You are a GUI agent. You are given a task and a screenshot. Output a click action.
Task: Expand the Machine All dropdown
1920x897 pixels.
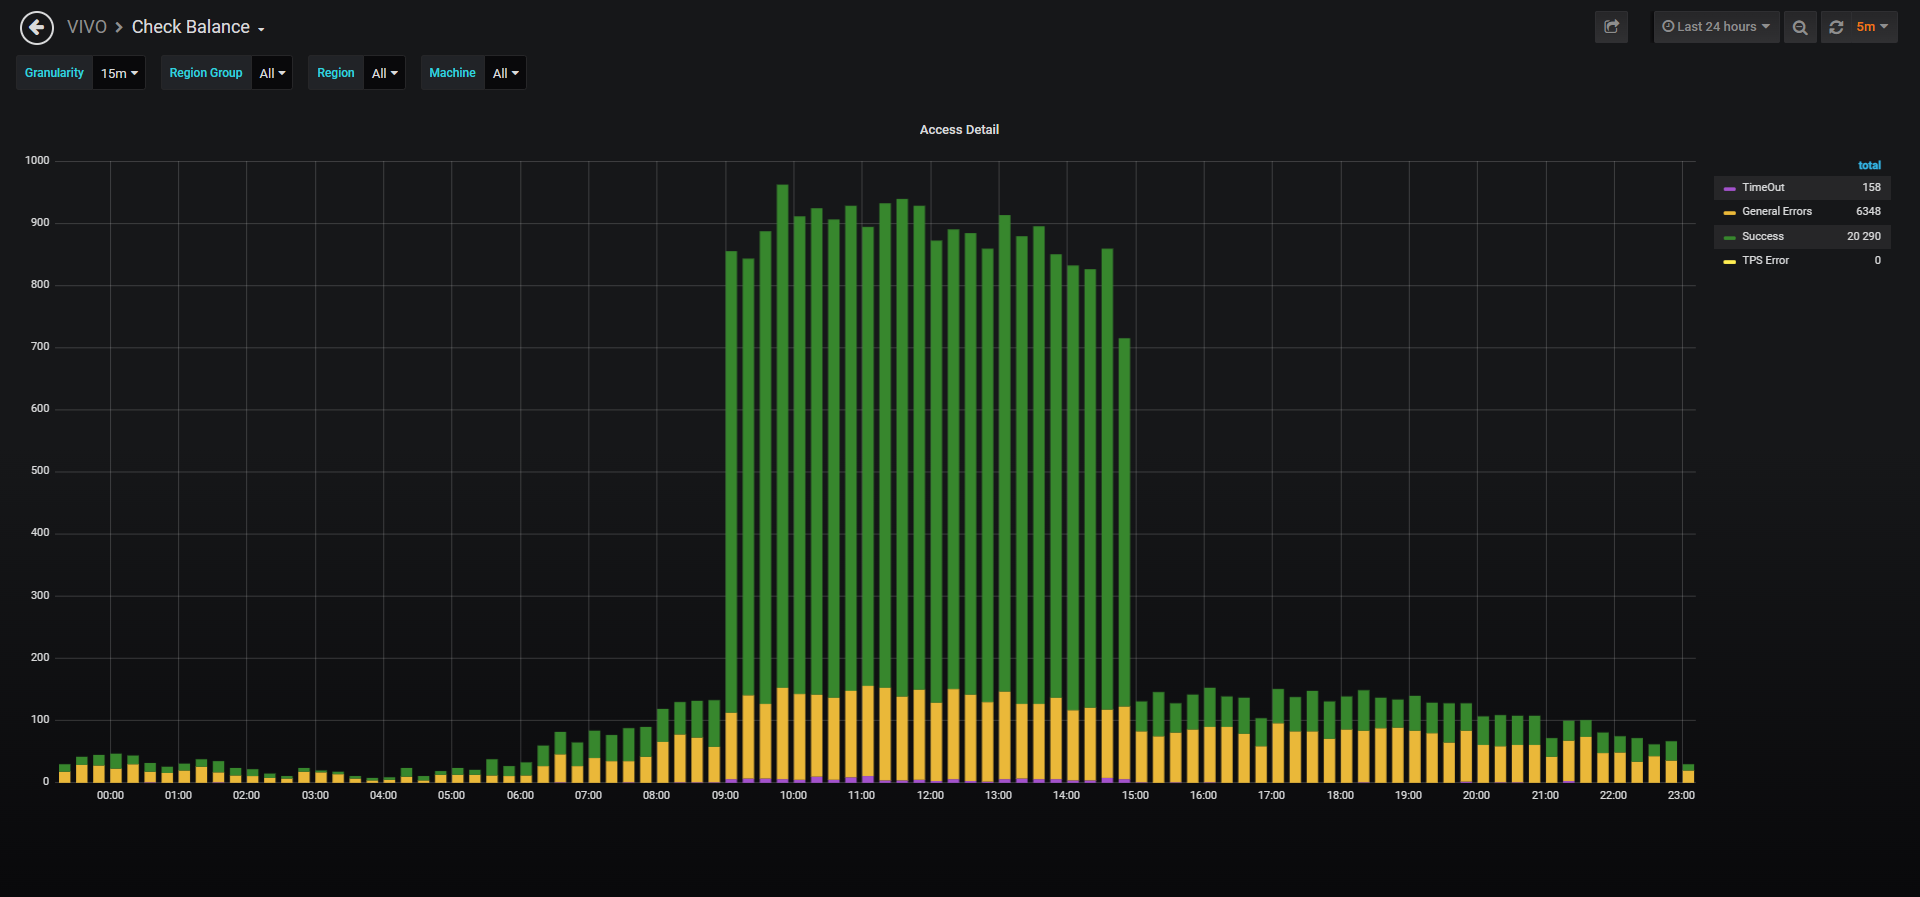click(505, 73)
